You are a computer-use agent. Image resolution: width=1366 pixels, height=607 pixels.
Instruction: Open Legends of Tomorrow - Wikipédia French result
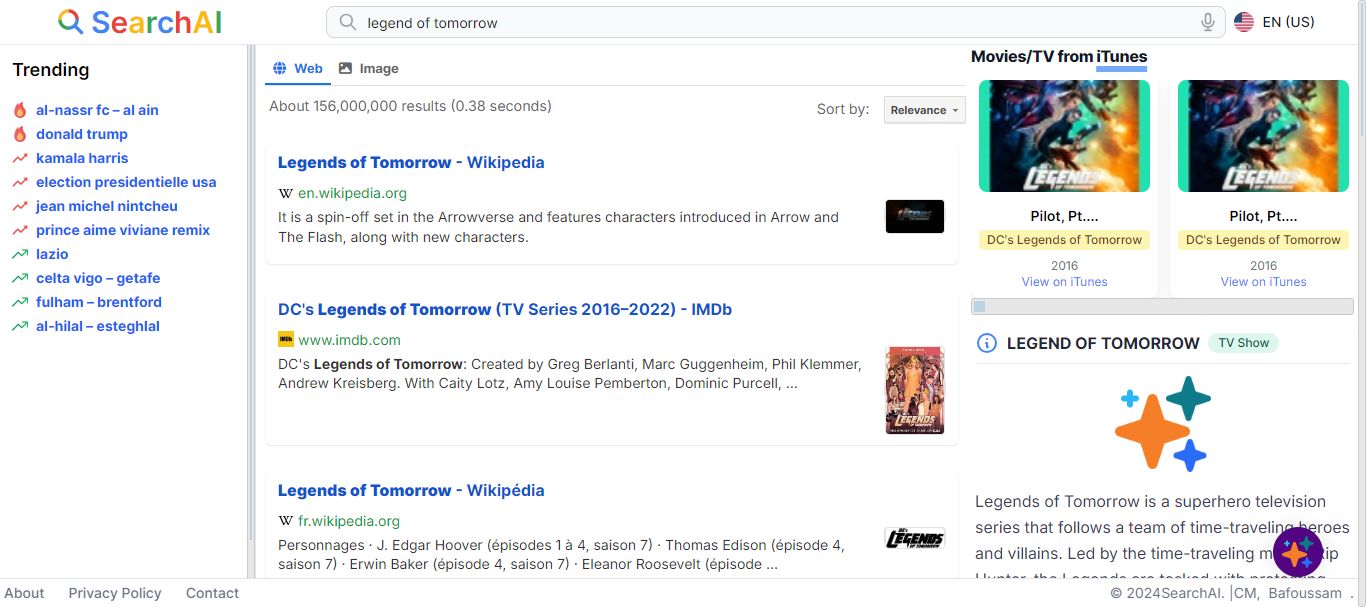coord(411,490)
